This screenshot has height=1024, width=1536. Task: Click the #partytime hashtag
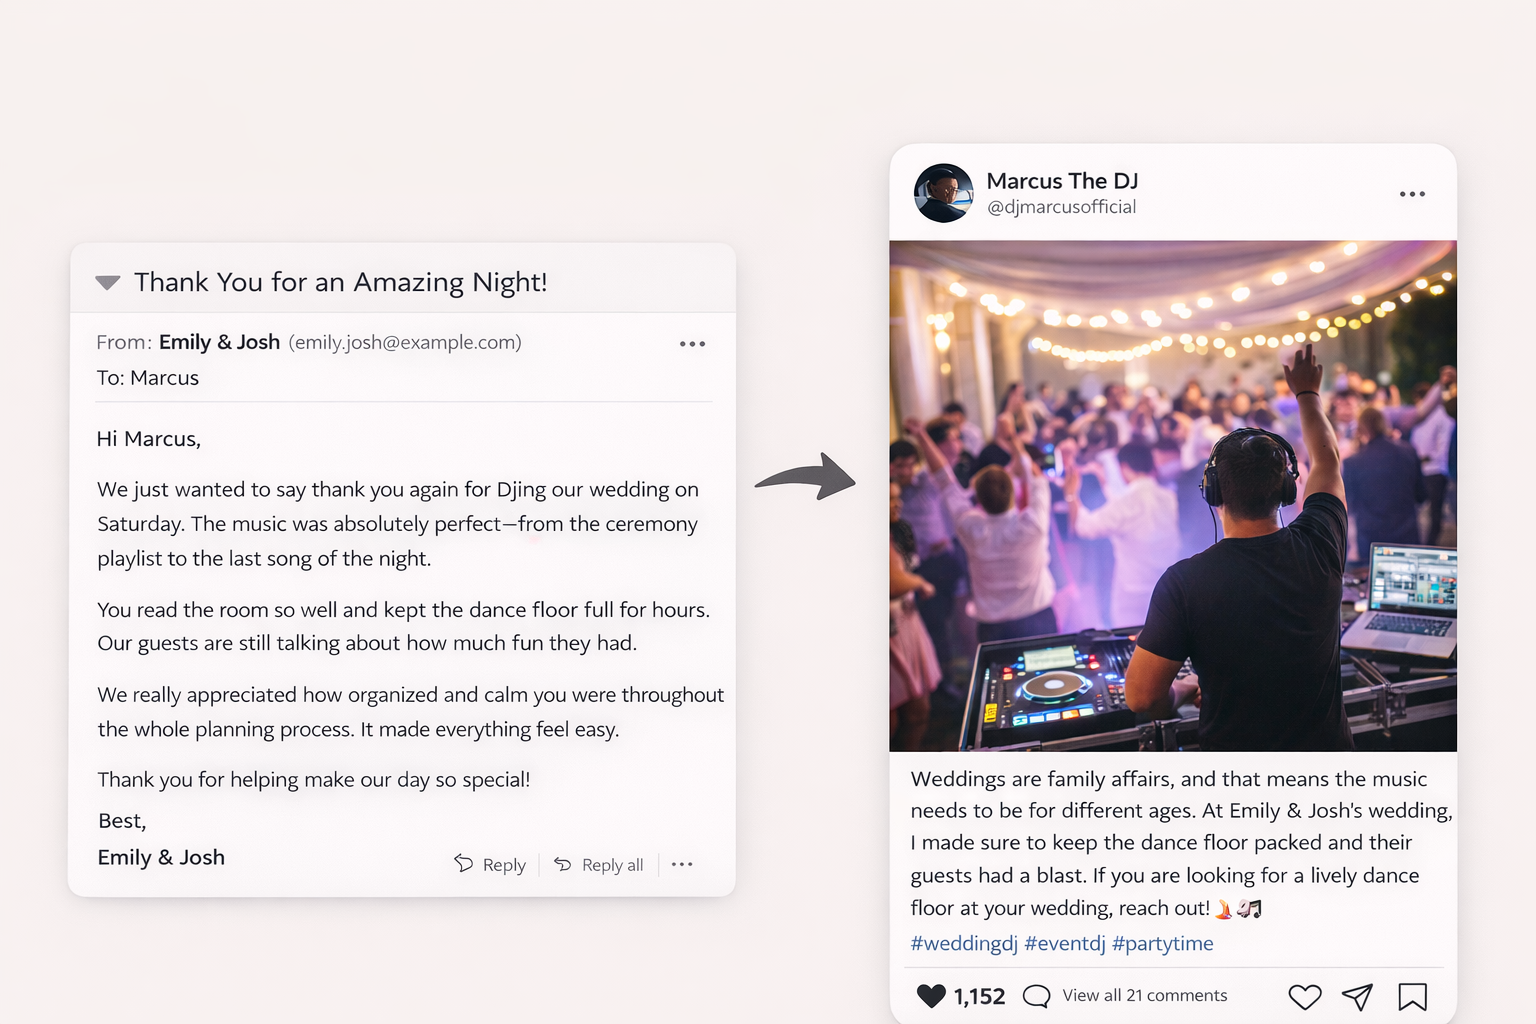tap(1162, 943)
